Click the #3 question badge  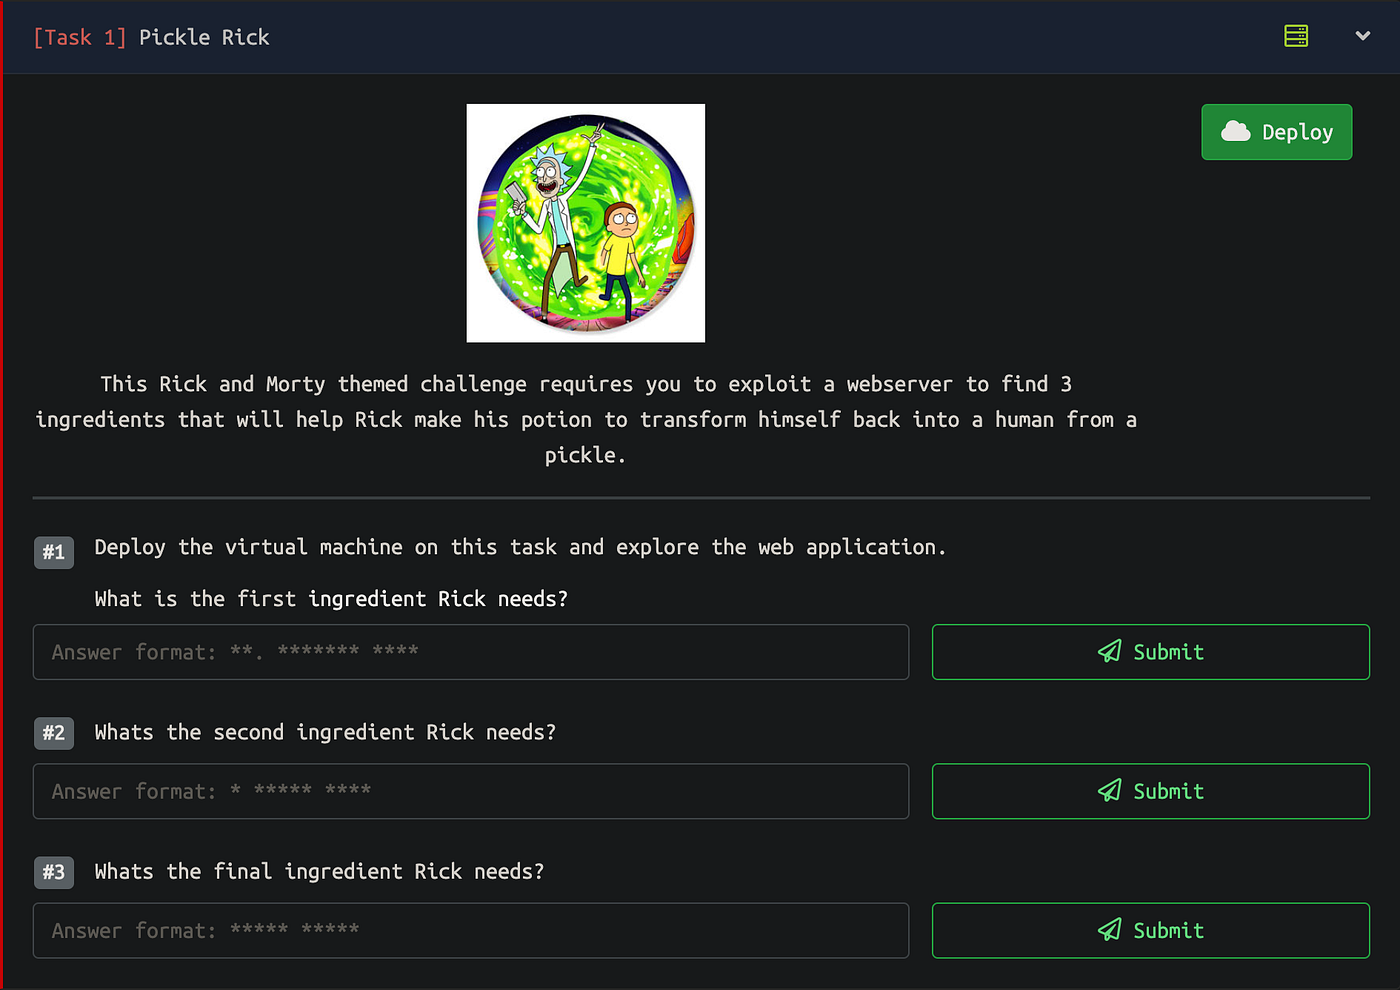pyautogui.click(x=54, y=872)
